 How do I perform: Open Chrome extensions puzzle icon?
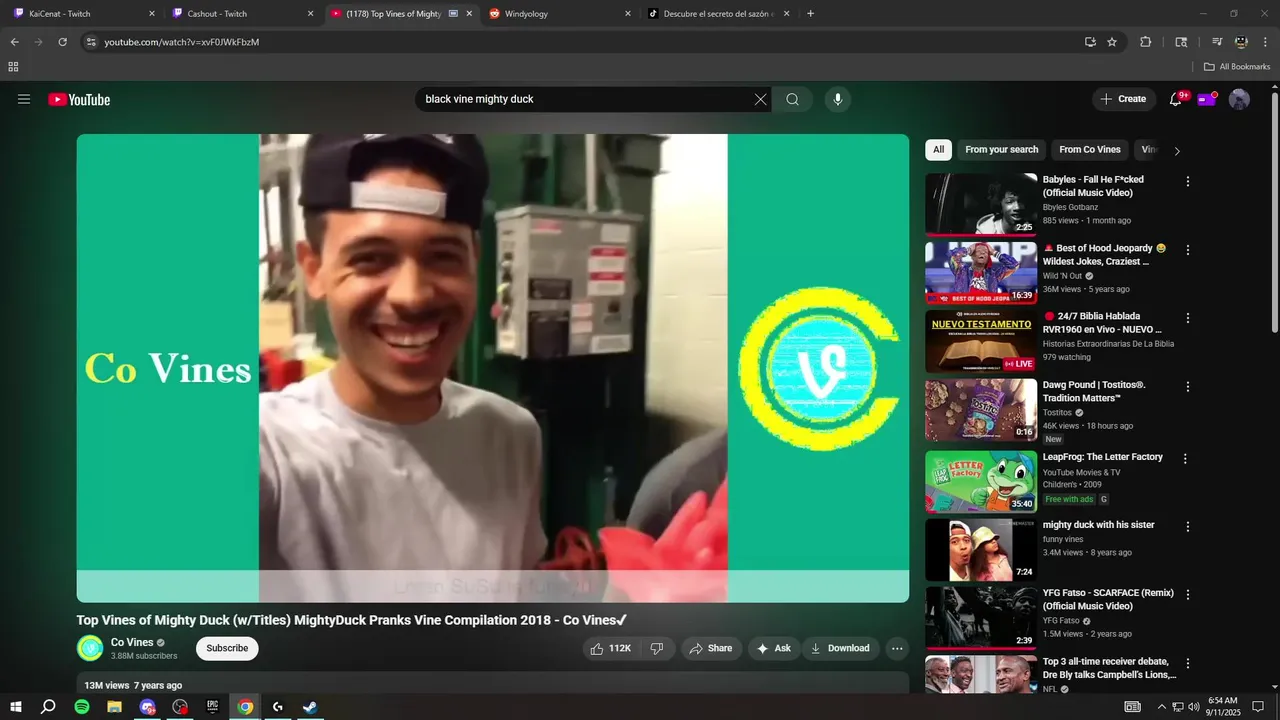1146,42
